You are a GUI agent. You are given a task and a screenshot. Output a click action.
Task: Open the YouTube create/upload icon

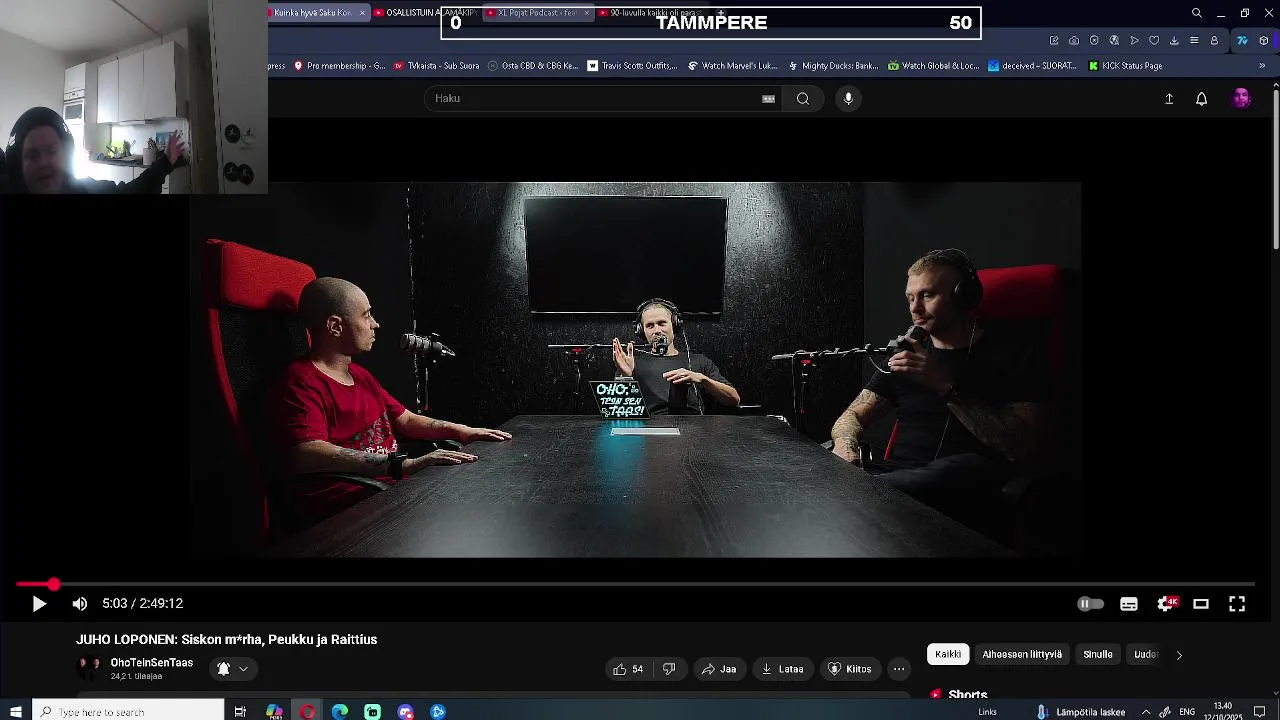click(x=1169, y=98)
